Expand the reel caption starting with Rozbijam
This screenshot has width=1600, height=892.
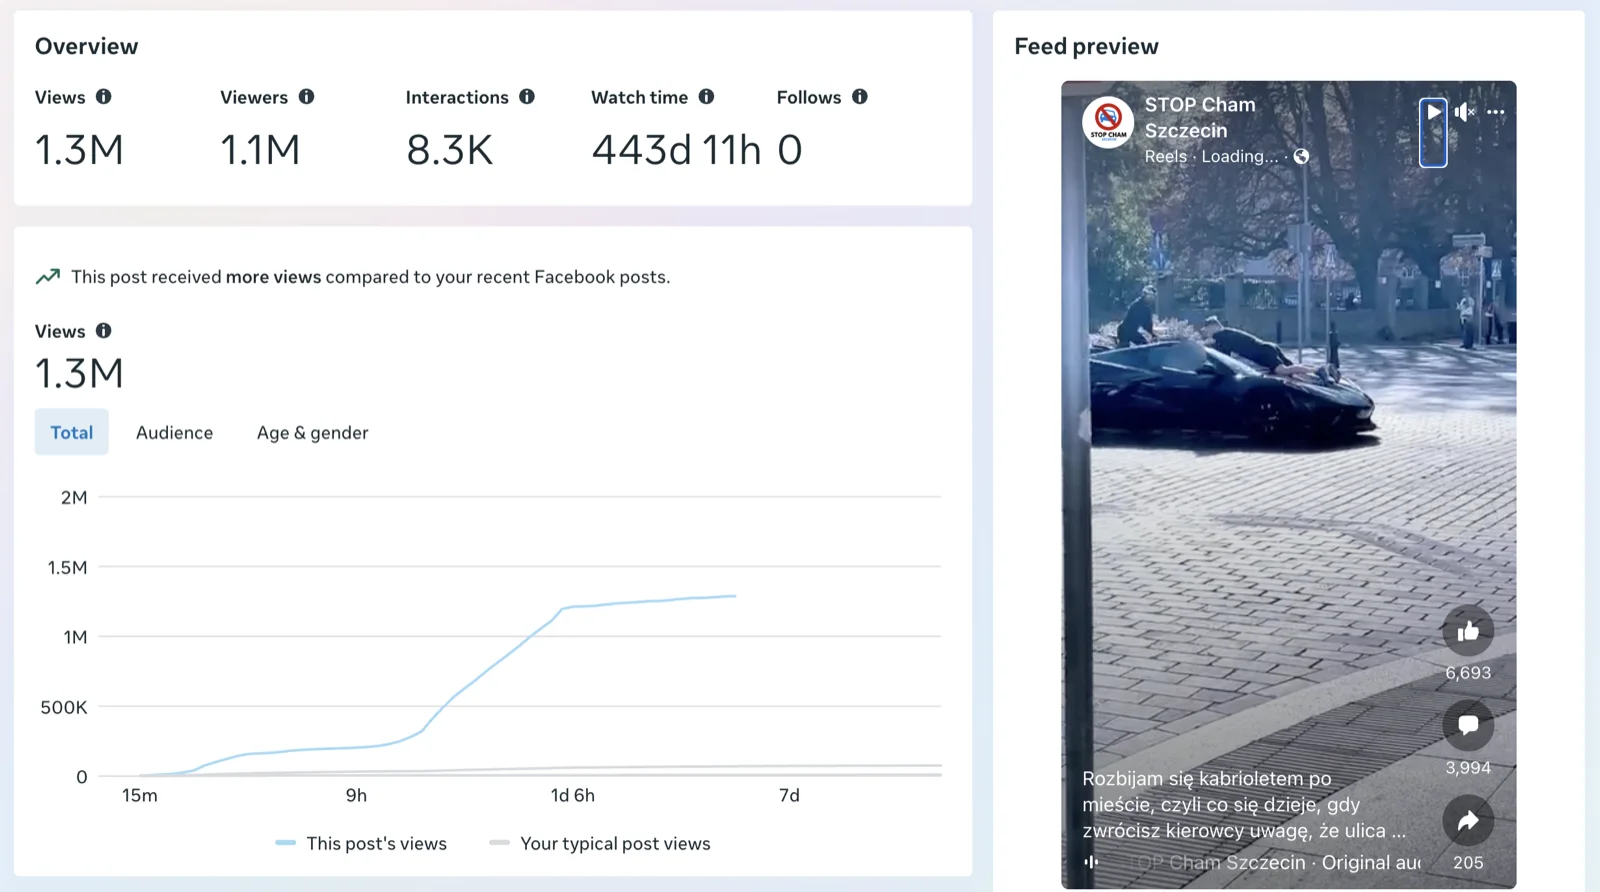point(1244,805)
